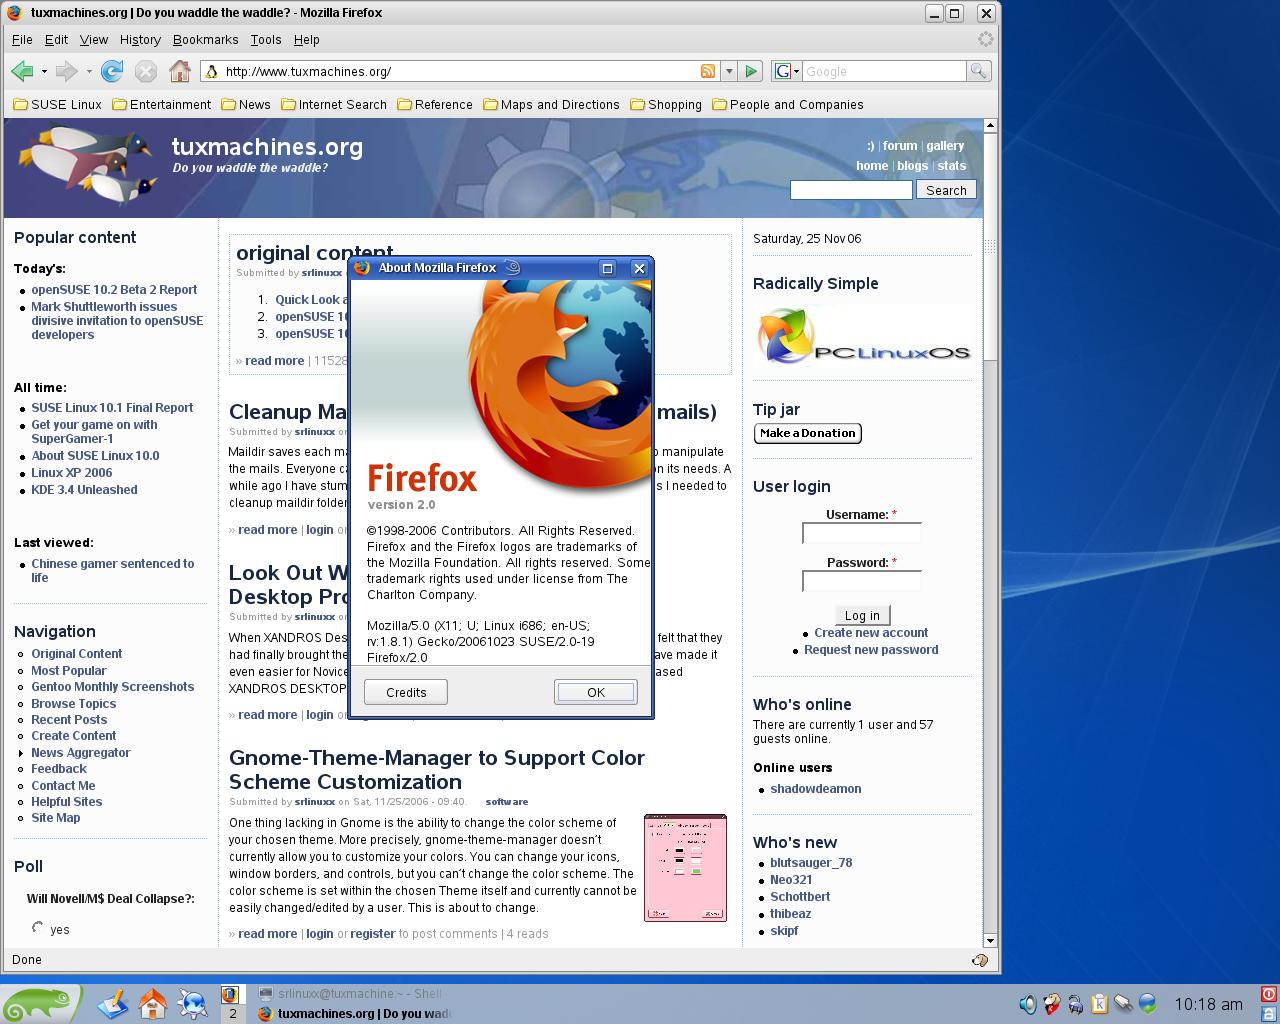Click the magnifier icon in the Google search bar
The width and height of the screenshot is (1280, 1024).
[x=979, y=71]
